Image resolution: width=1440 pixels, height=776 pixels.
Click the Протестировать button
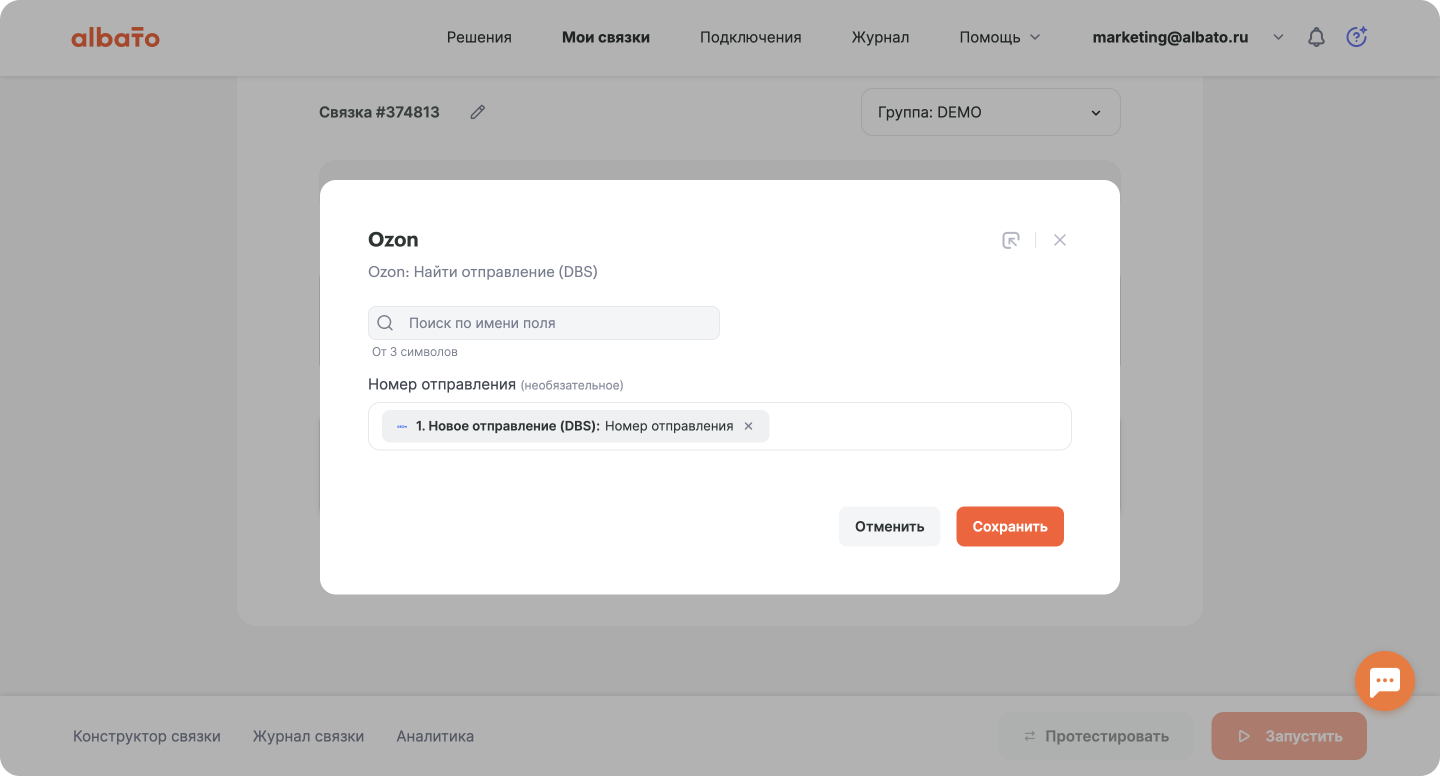1096,736
